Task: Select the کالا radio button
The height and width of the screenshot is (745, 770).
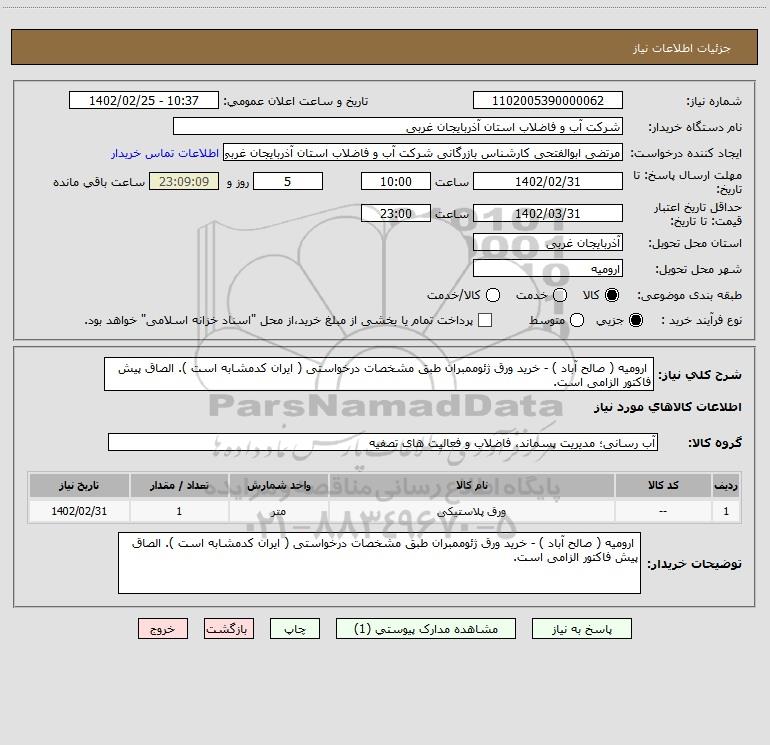Action: pyautogui.click(x=611, y=295)
